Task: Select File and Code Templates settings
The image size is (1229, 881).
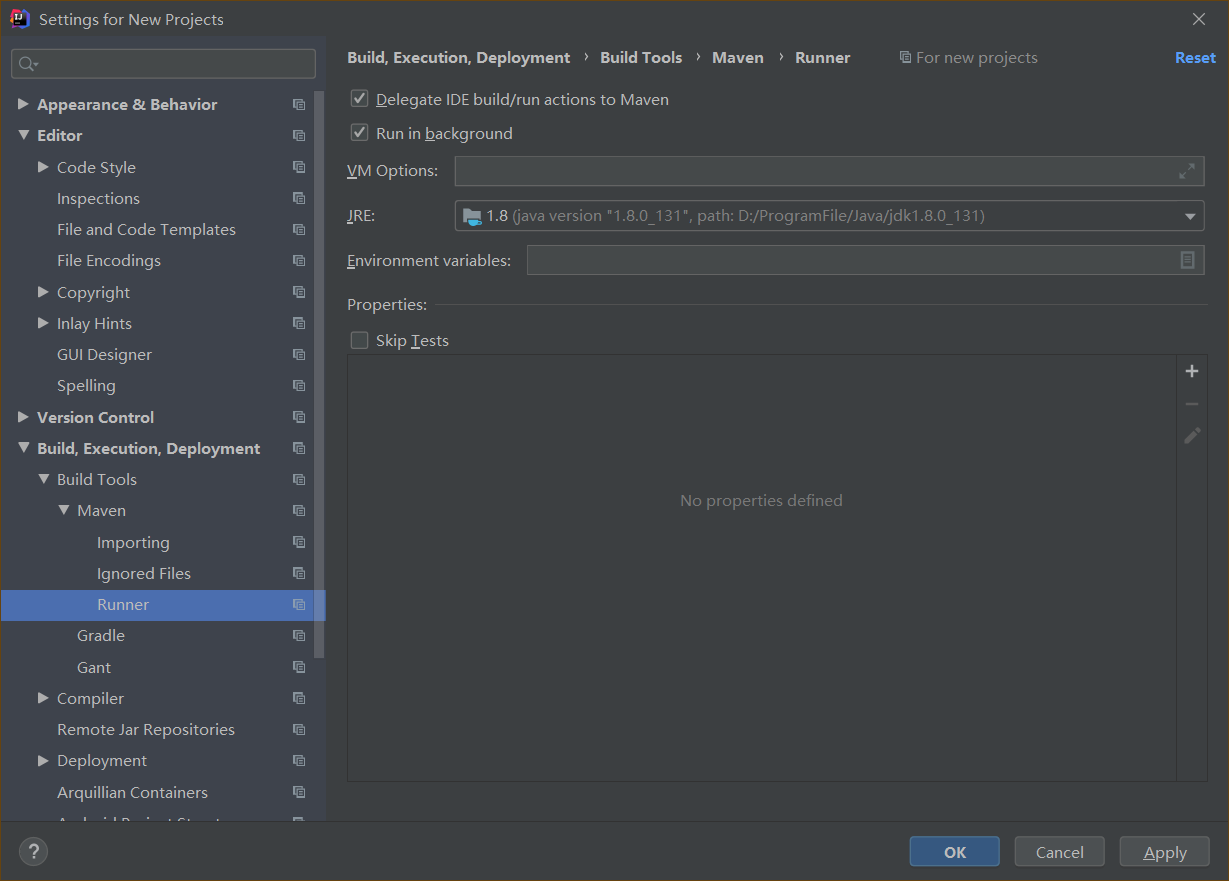Action: point(146,229)
